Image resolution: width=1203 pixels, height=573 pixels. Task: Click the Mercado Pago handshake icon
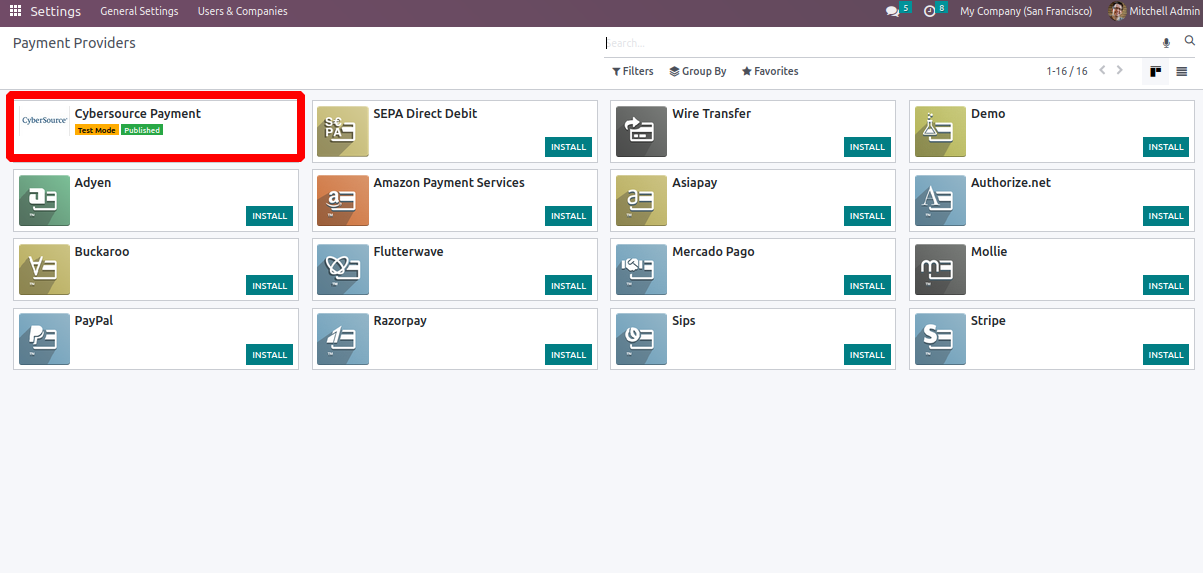pyautogui.click(x=642, y=270)
